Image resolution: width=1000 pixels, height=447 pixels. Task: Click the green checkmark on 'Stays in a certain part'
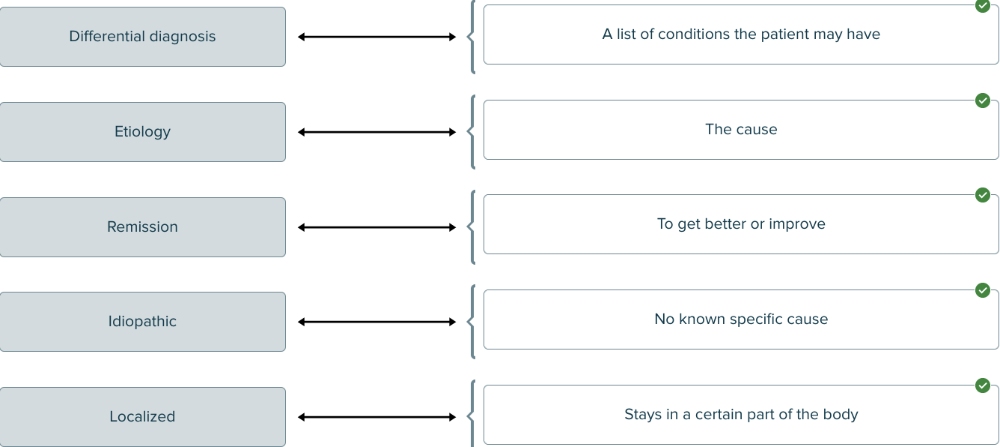(x=982, y=385)
